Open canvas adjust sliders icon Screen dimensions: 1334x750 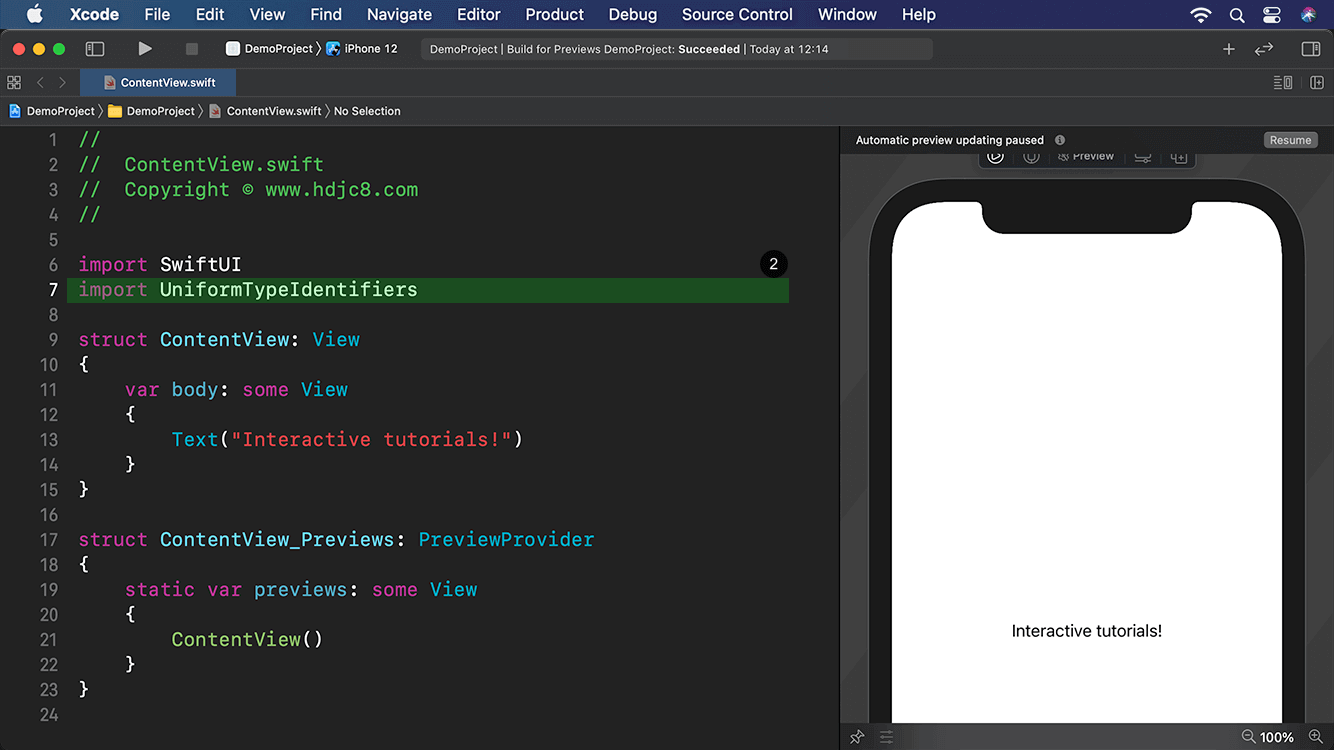[x=887, y=737]
